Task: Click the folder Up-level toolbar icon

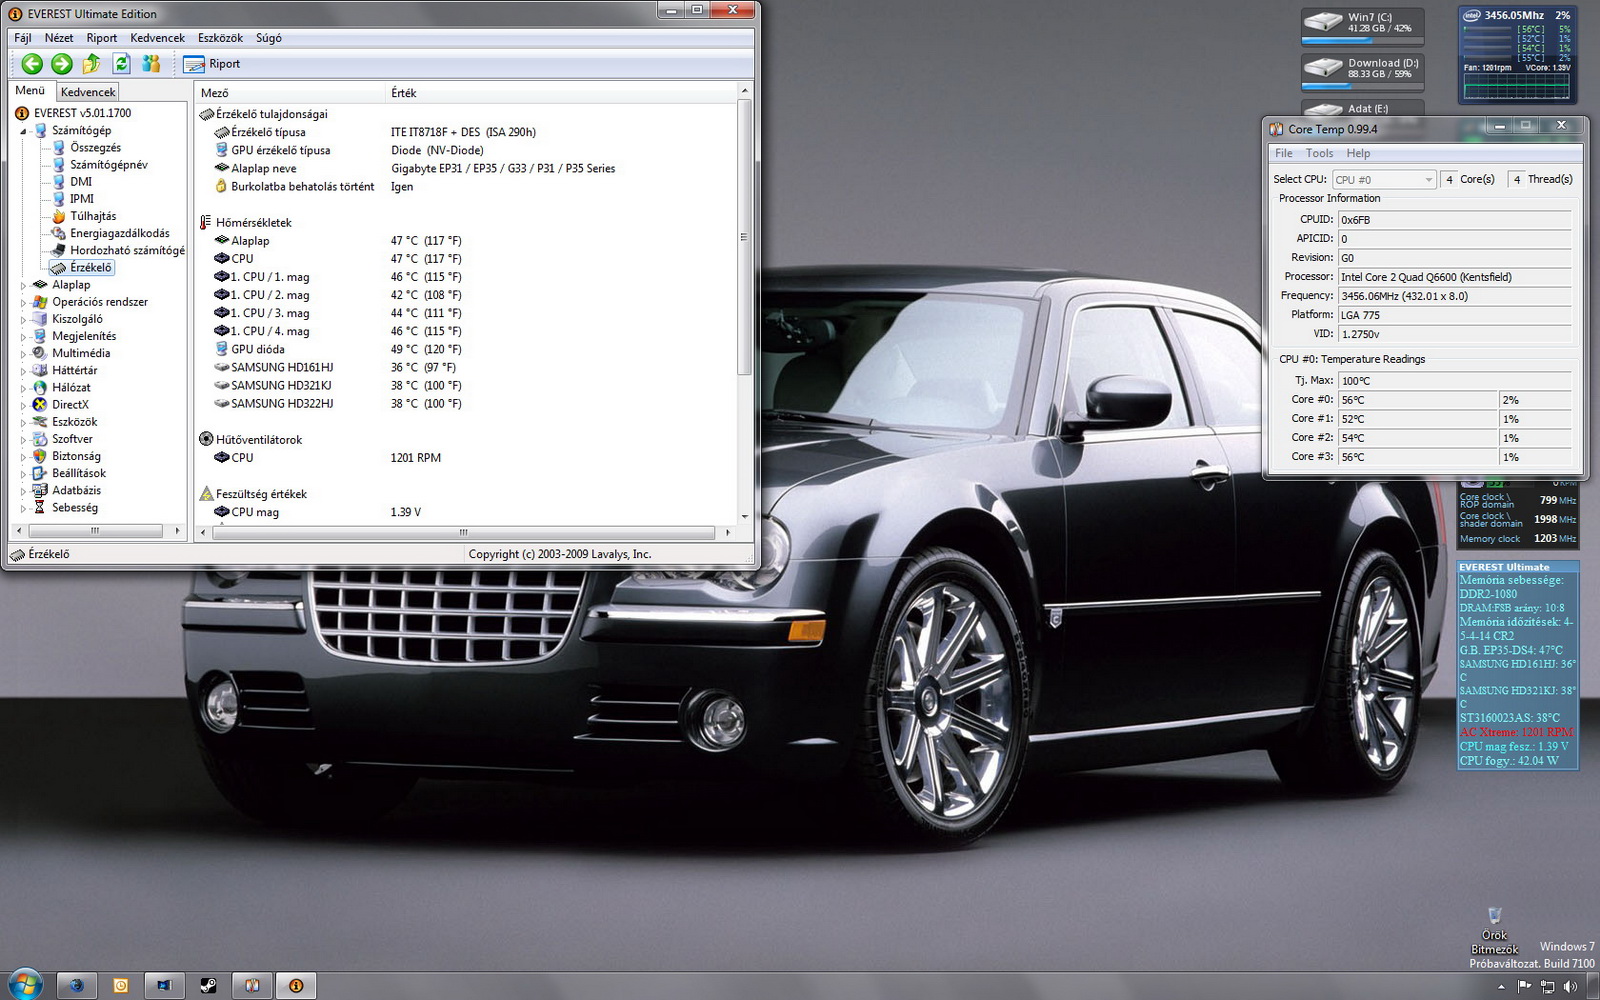Action: pos(91,64)
